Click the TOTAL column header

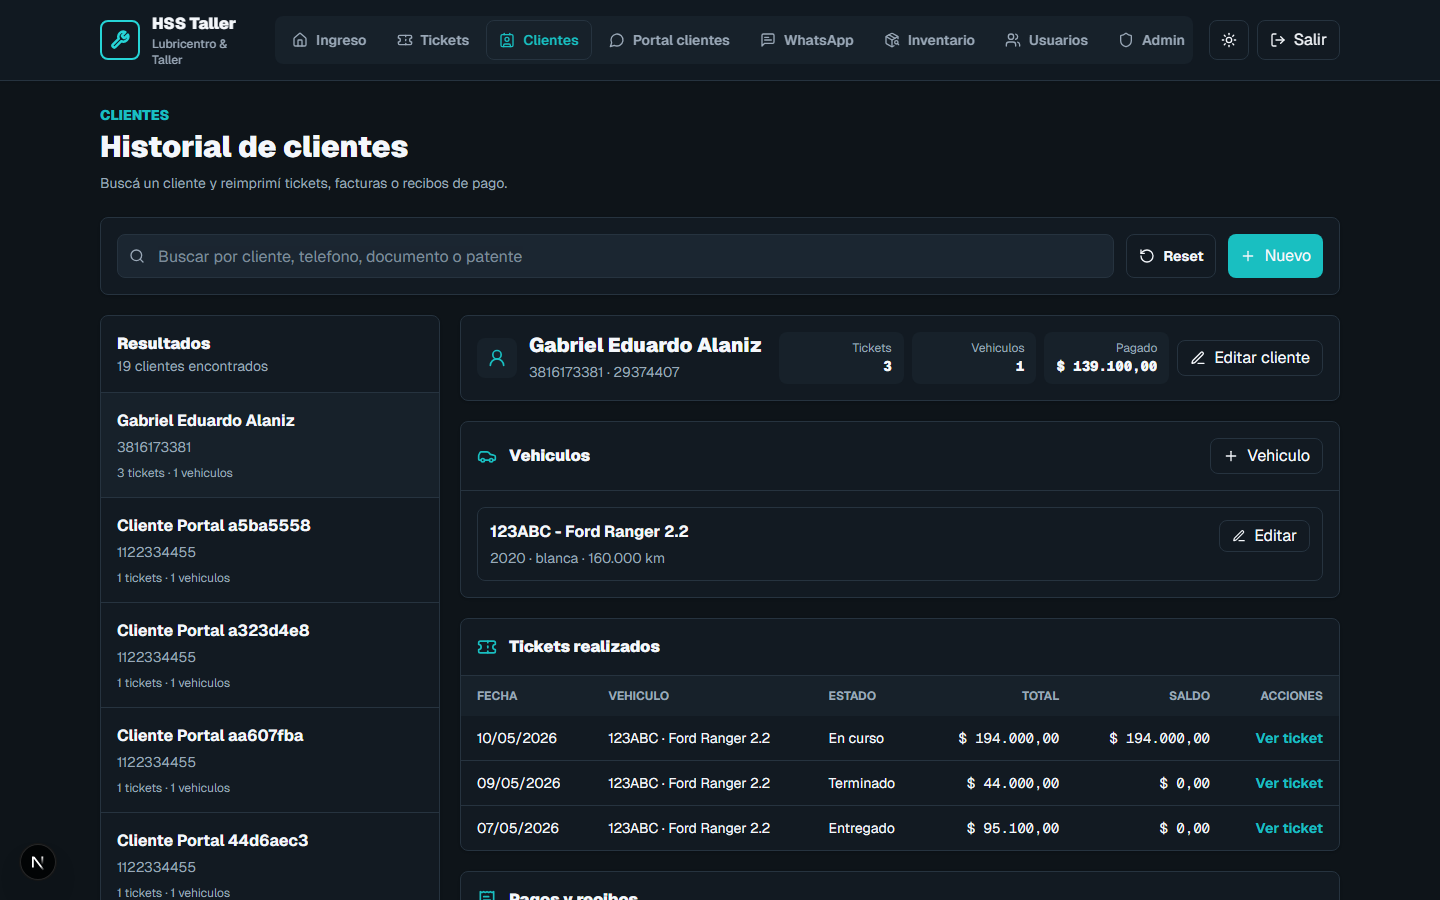[x=1040, y=696]
